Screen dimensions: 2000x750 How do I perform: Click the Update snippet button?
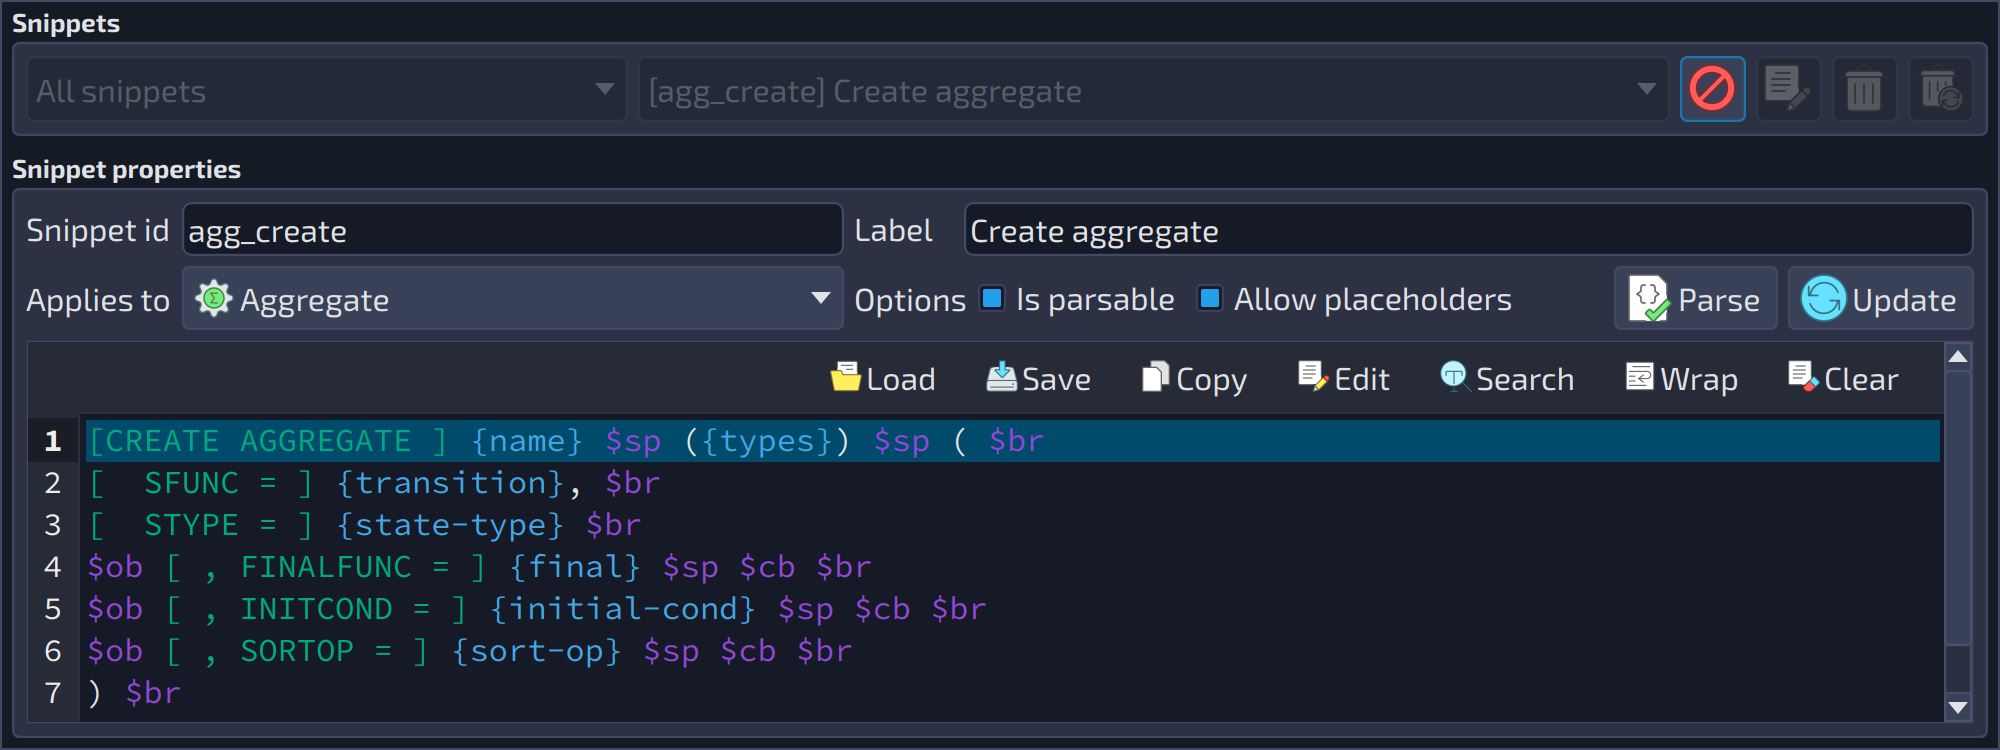[x=1880, y=299]
